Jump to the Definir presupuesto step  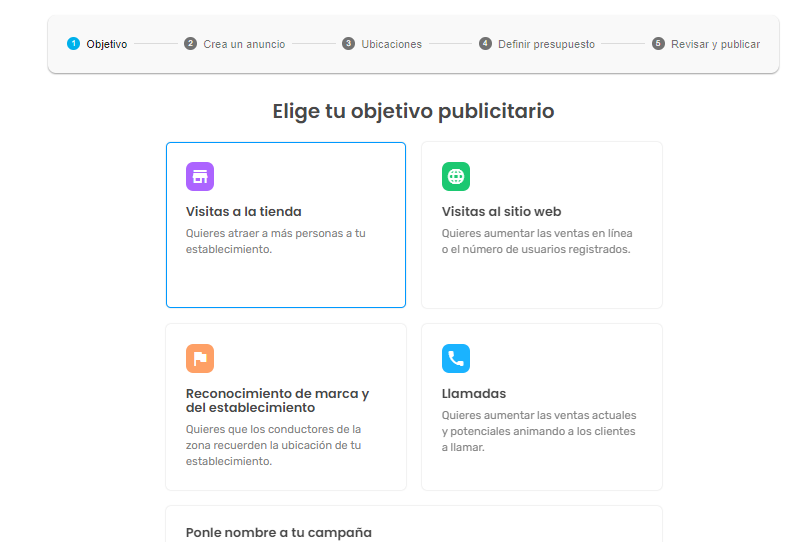[546, 44]
